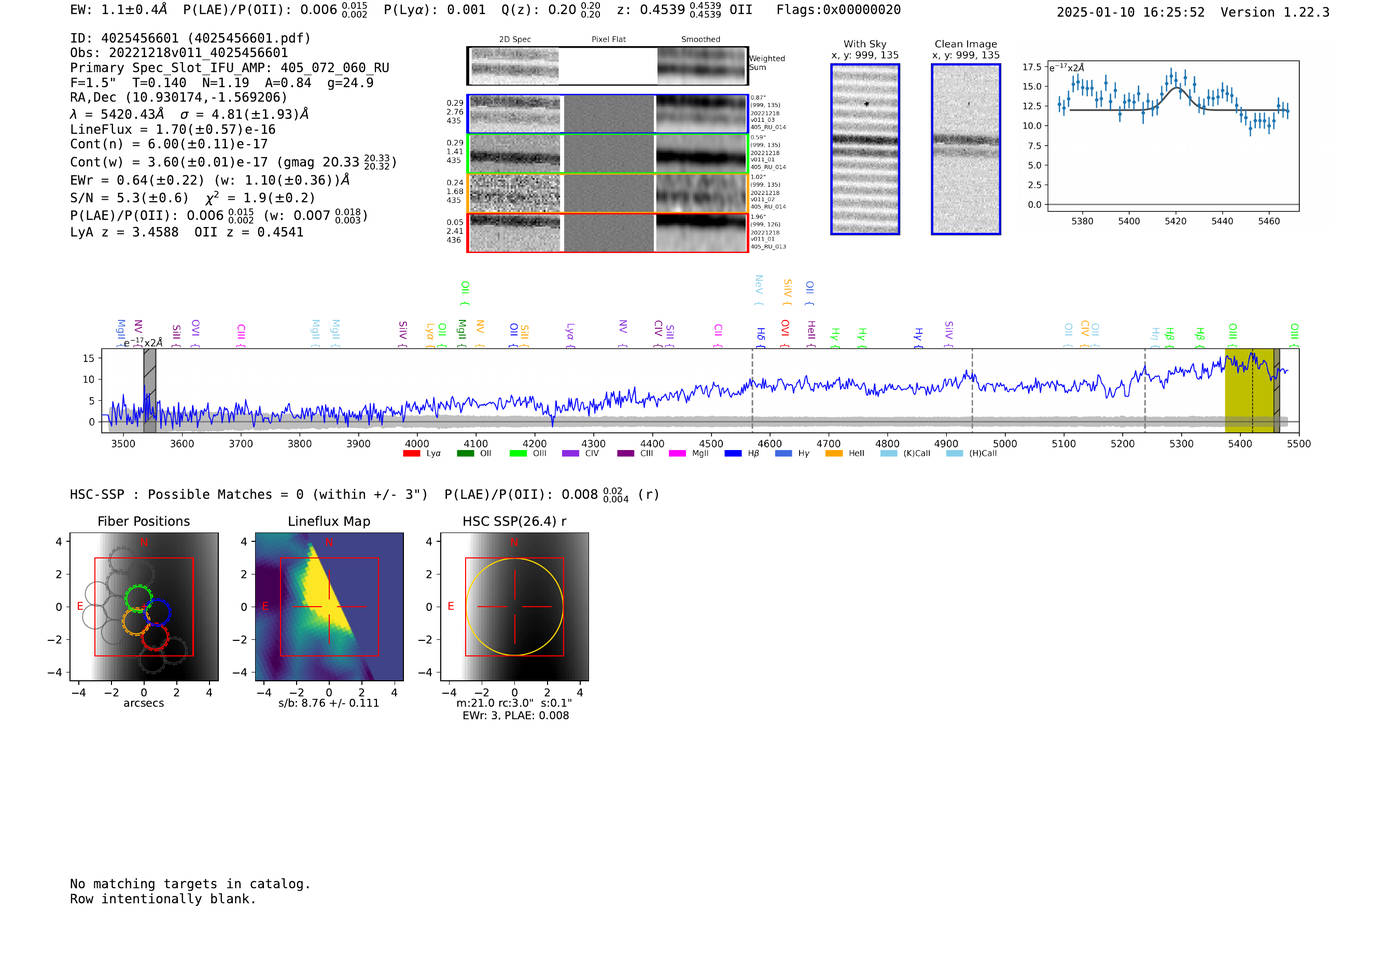The image size is (1400, 953).
Task: Click the yellow aperture circle in HSC SSP image
Action: click(x=466, y=607)
